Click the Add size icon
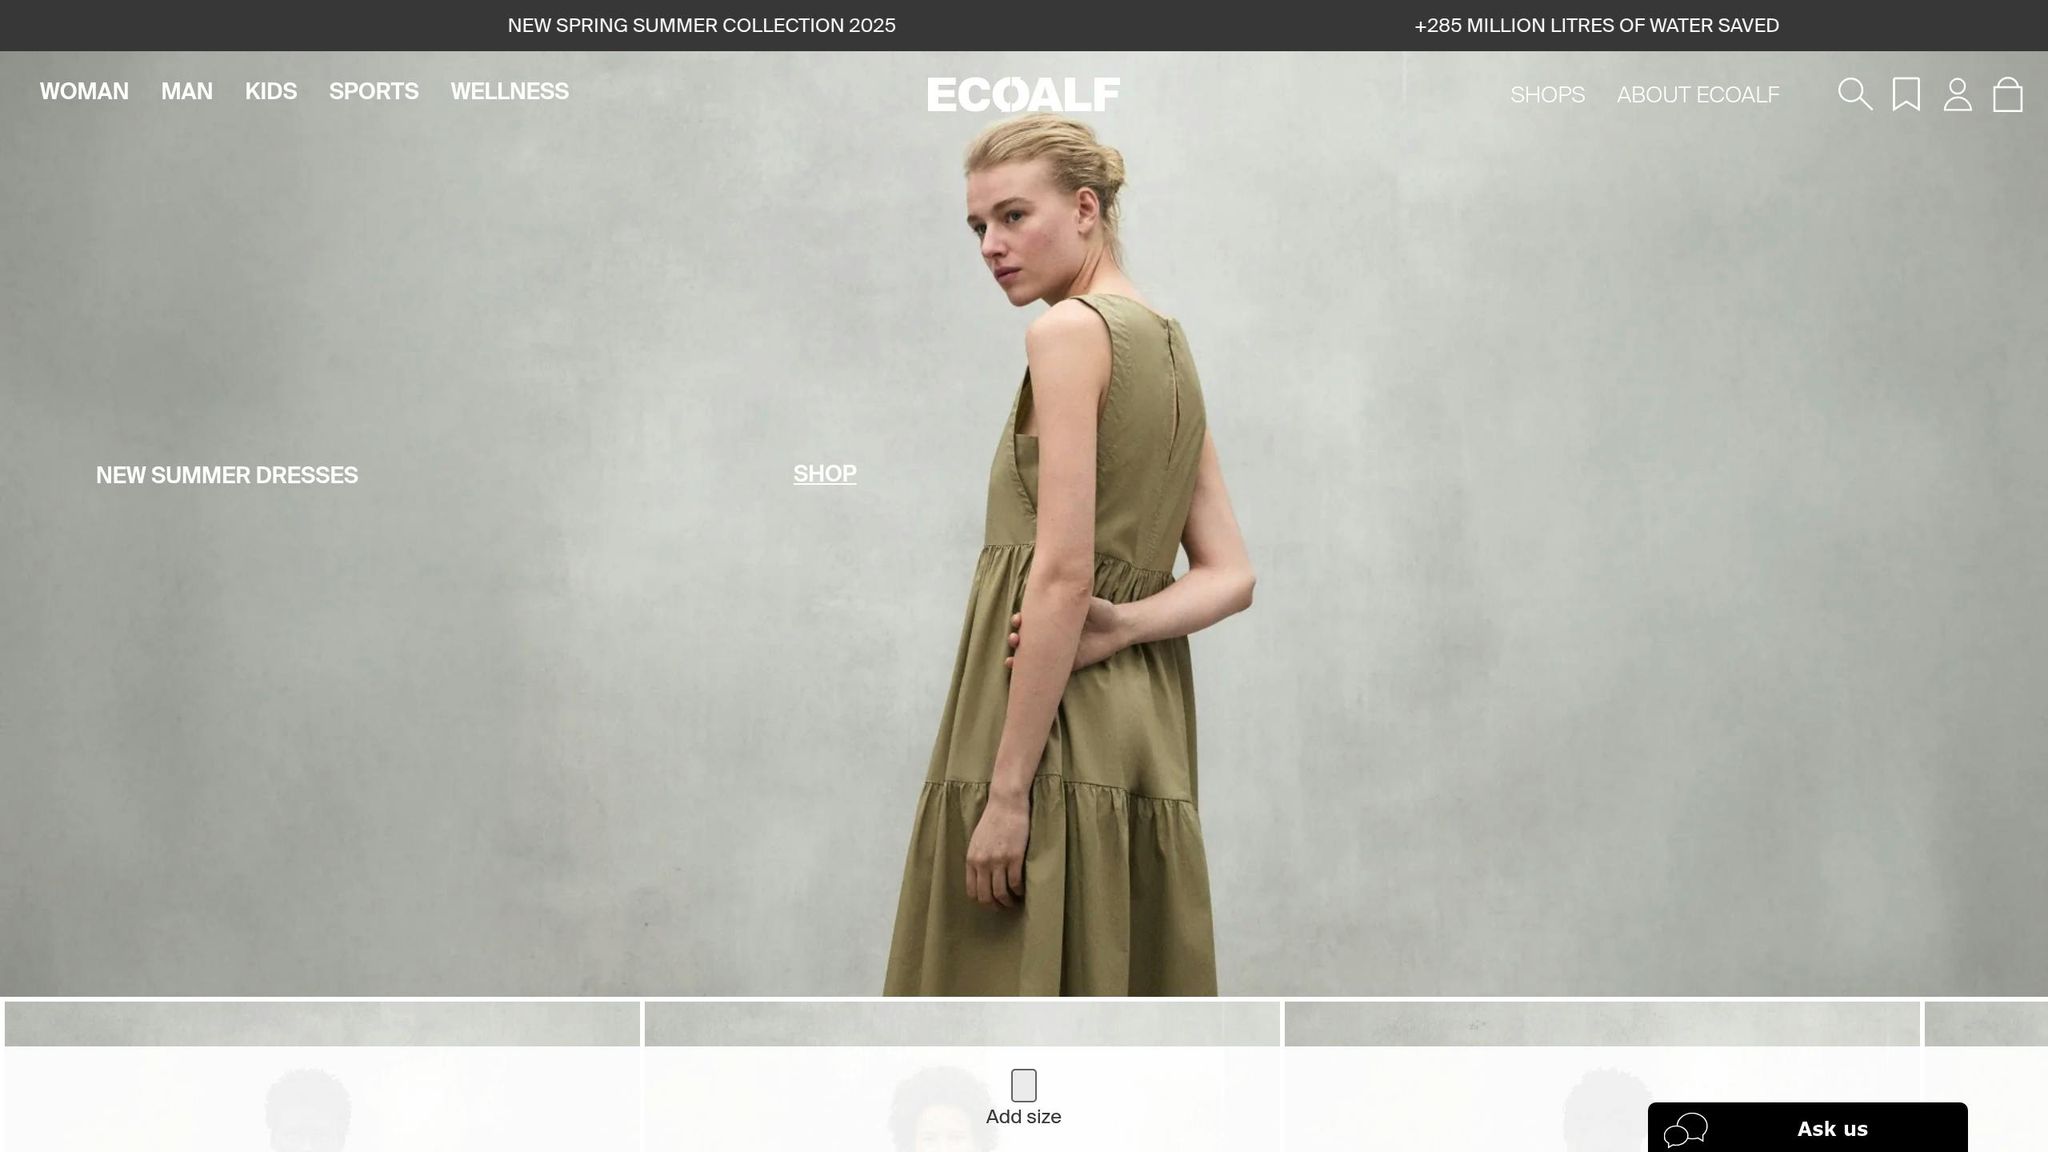Screen dimensions: 2048x1152 coord(1023,1085)
